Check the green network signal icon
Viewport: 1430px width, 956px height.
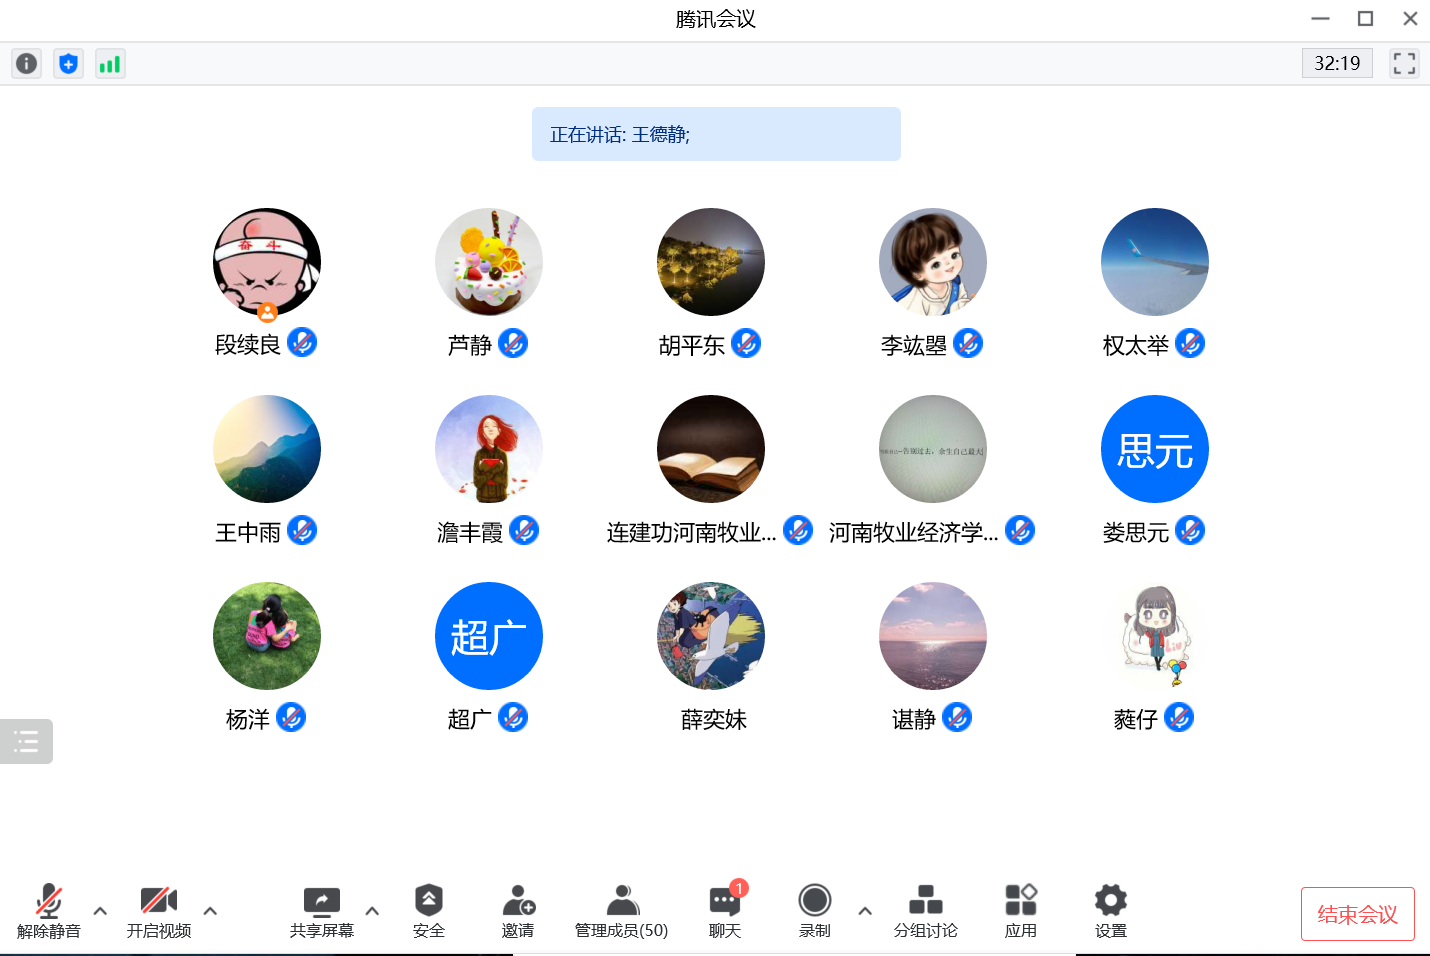[110, 64]
